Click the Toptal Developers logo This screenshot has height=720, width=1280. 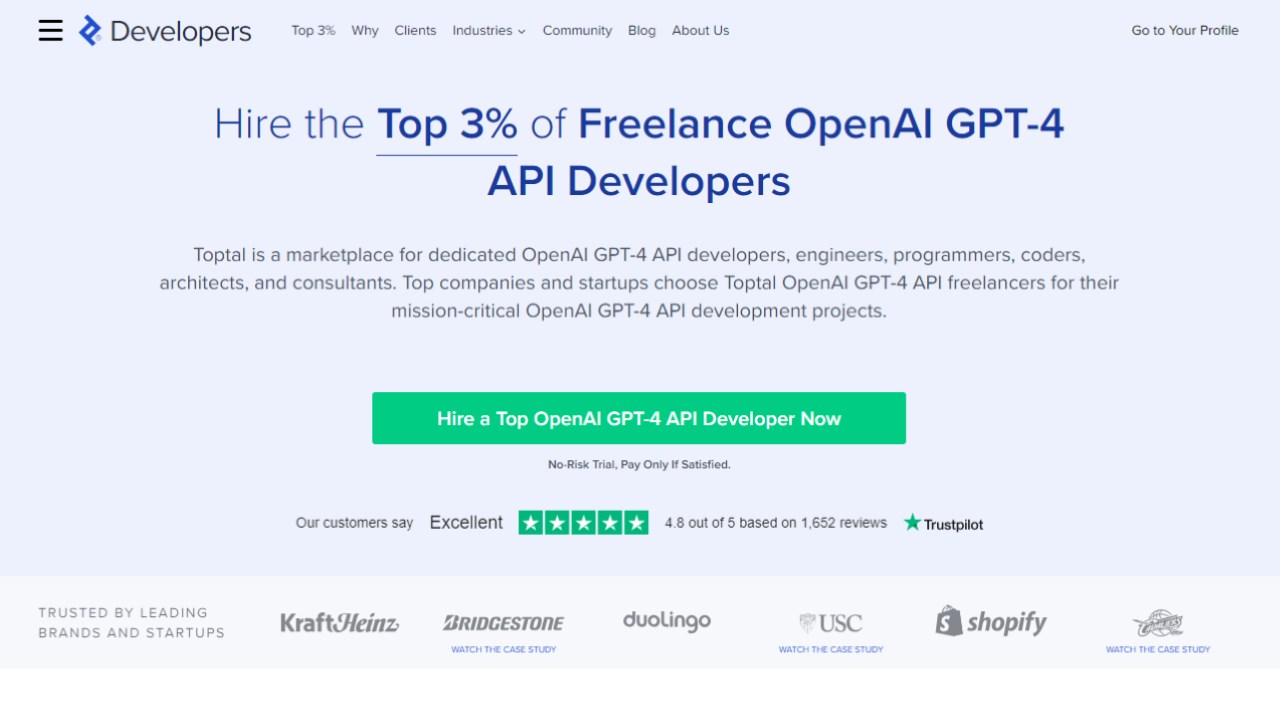click(165, 31)
